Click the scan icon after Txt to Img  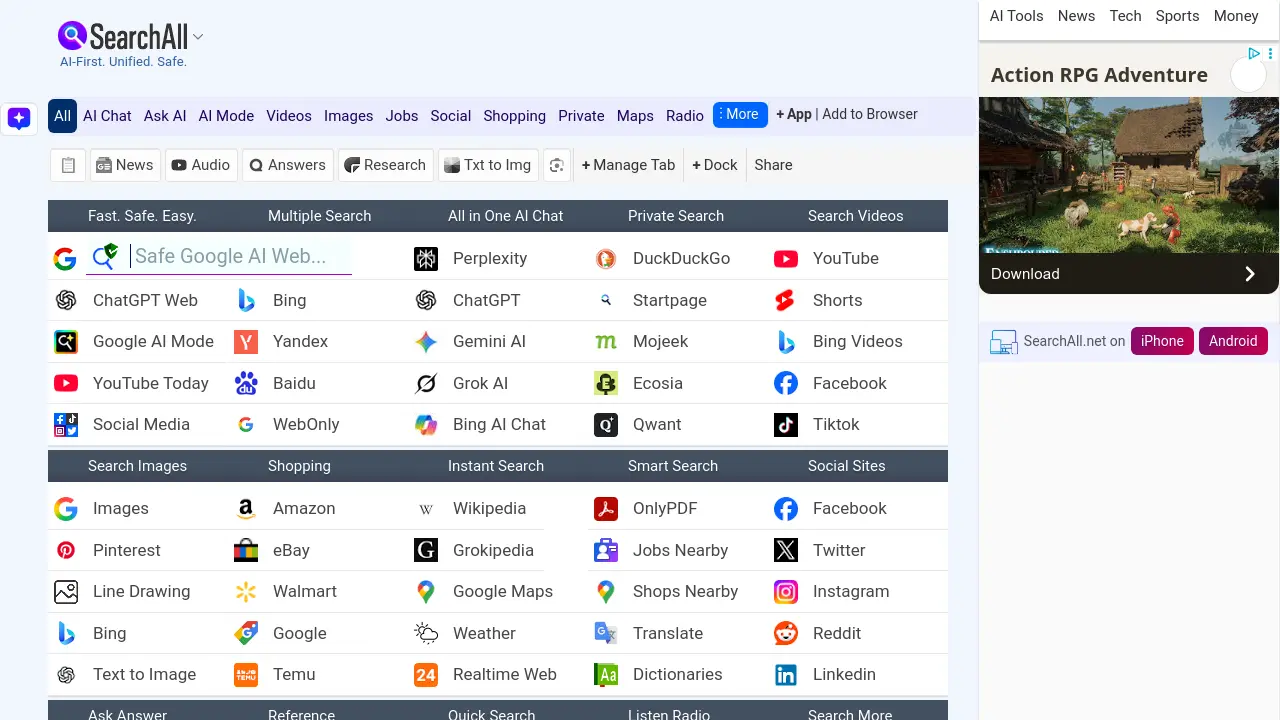[557, 165]
